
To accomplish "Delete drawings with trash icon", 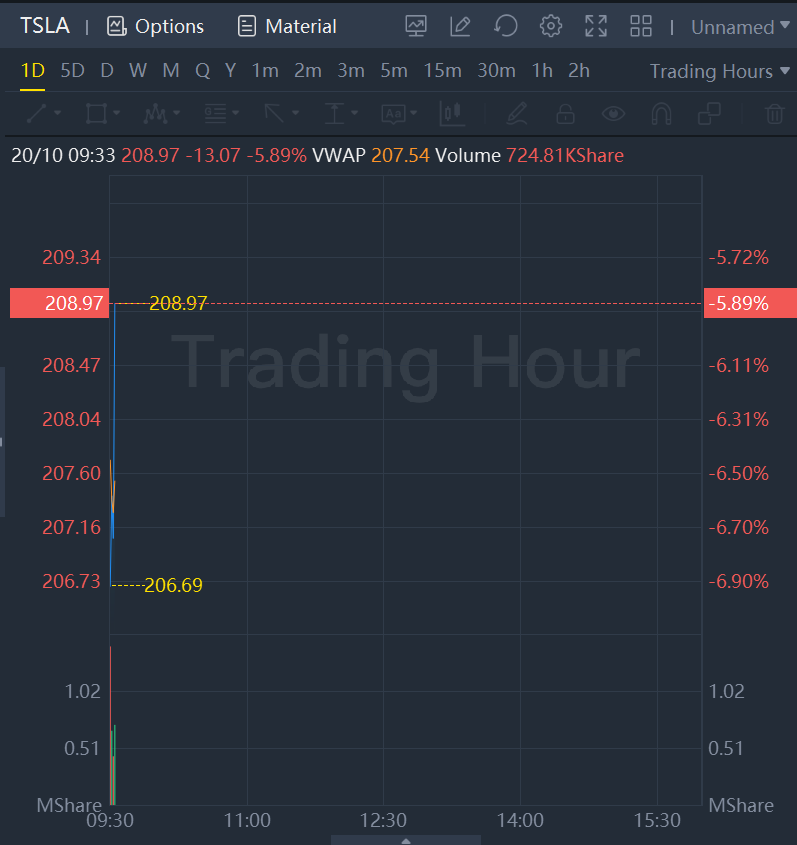I will click(x=774, y=114).
